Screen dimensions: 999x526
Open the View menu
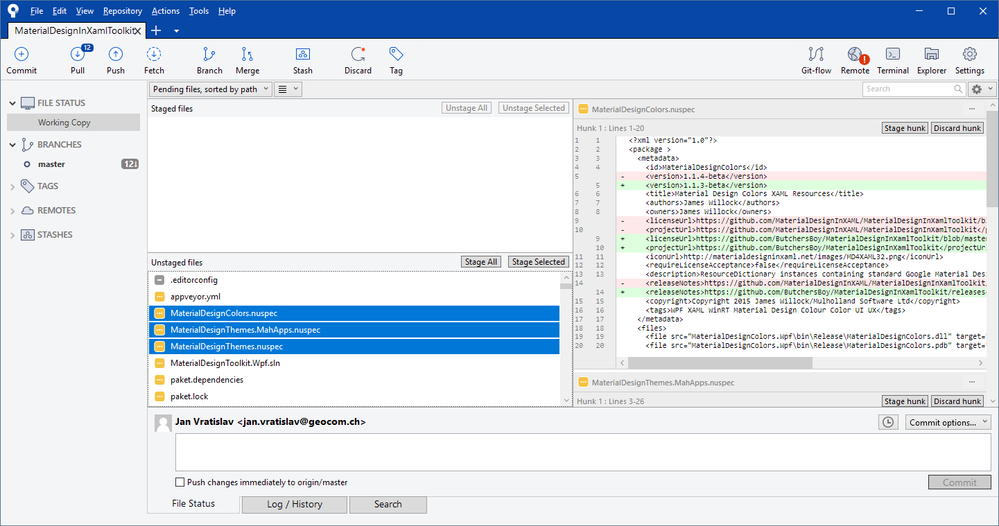tap(85, 11)
